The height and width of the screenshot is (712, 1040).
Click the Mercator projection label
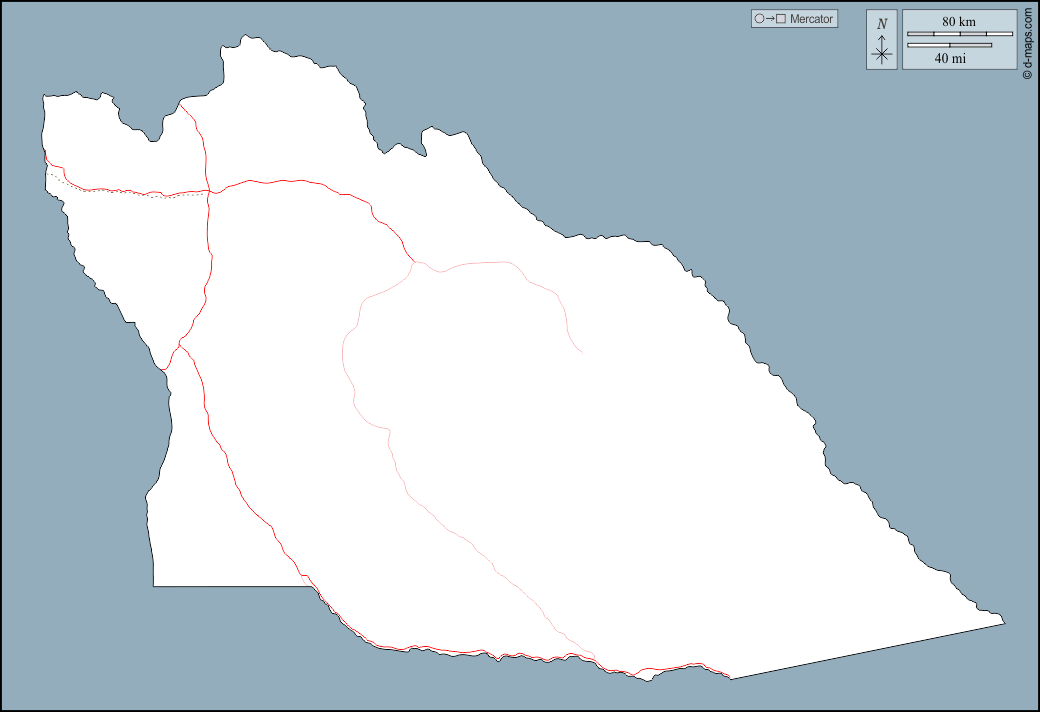[811, 19]
